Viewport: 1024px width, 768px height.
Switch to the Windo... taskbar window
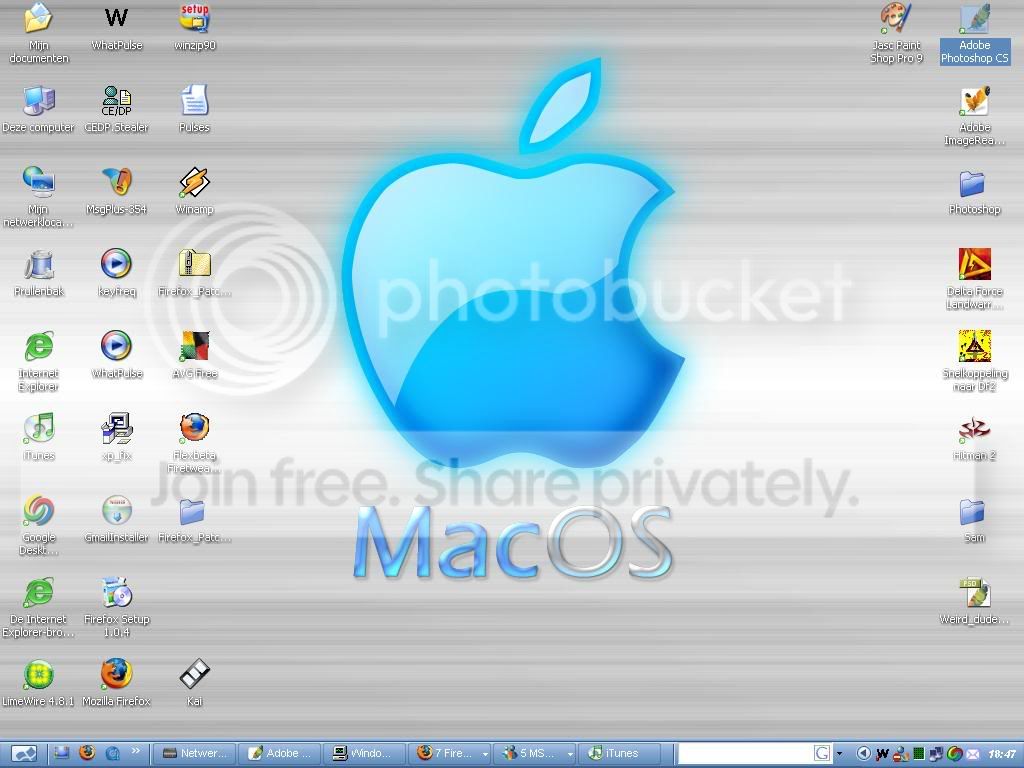point(364,754)
